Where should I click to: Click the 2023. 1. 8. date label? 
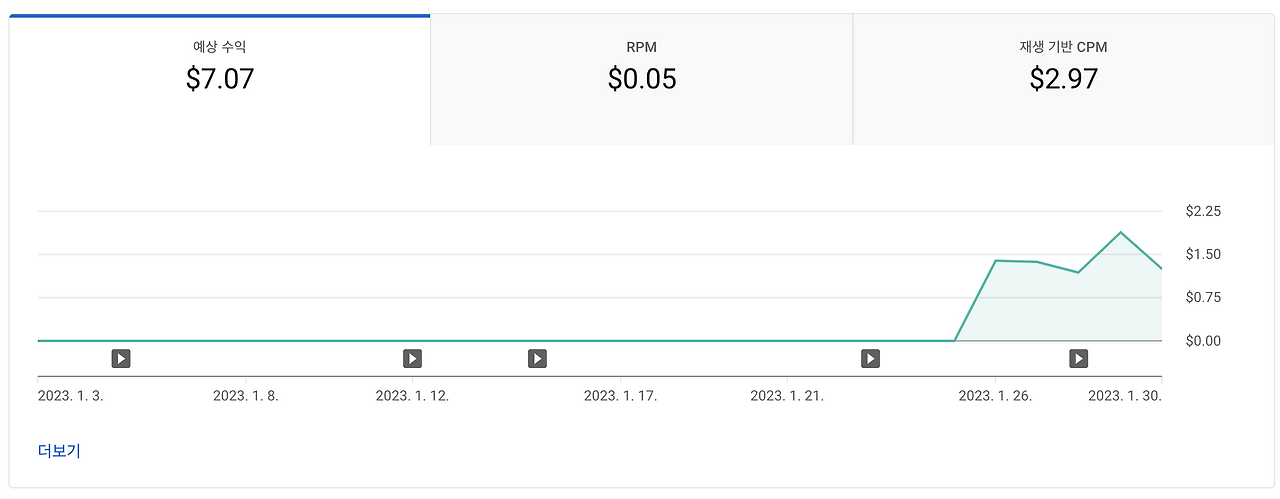[246, 396]
